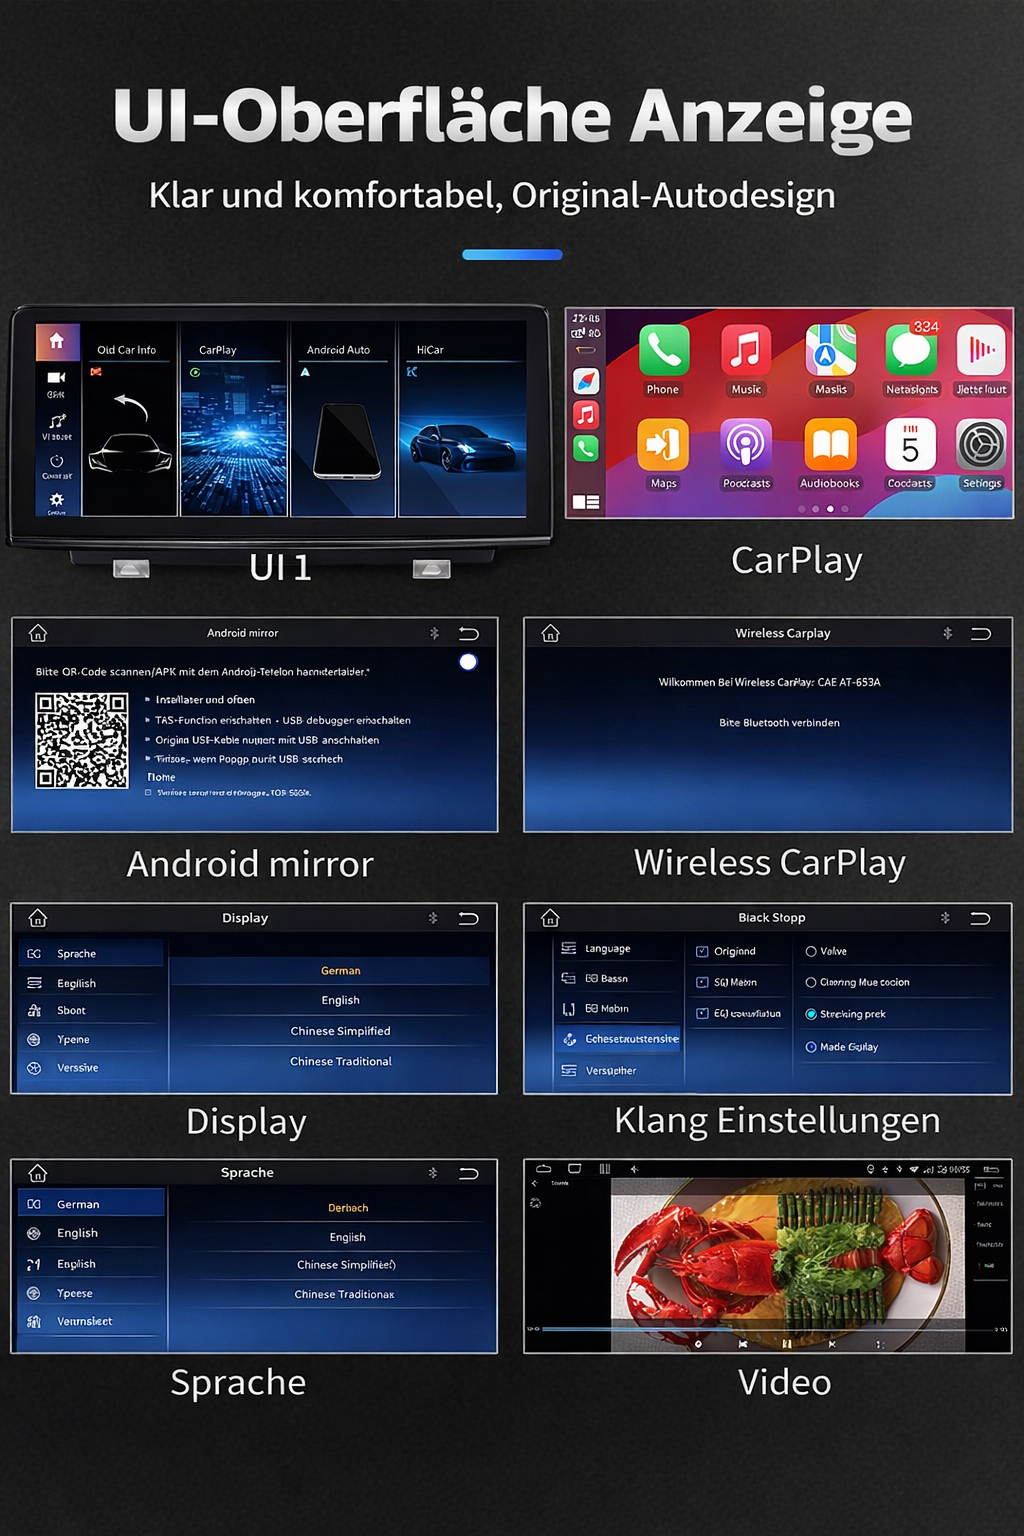Choose Derhach in the Sprache language list
The height and width of the screenshot is (1536, 1024).
(348, 1208)
